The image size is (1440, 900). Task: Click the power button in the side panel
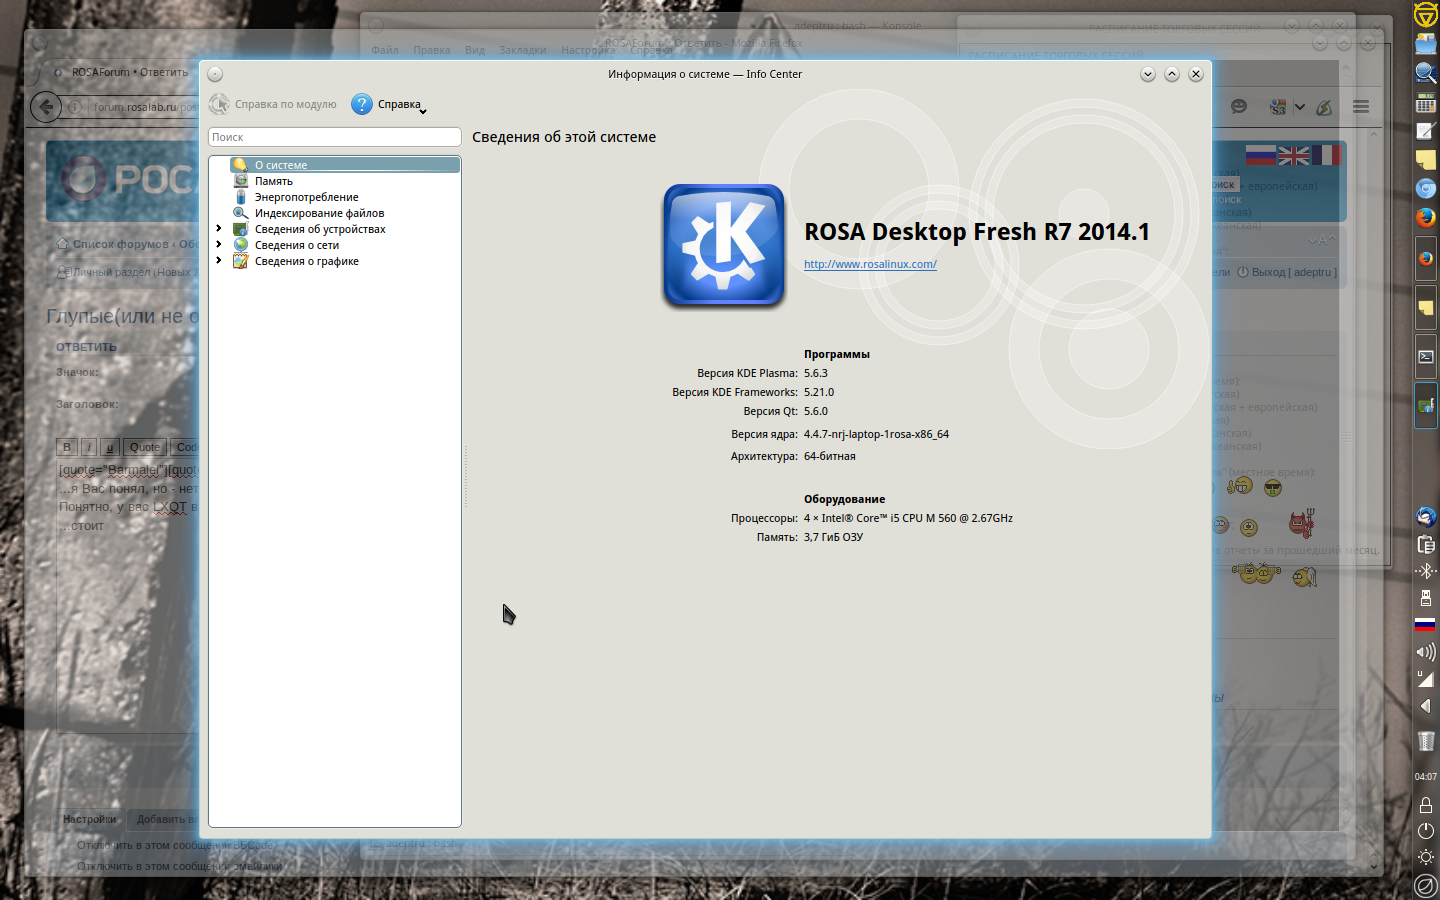coord(1426,831)
